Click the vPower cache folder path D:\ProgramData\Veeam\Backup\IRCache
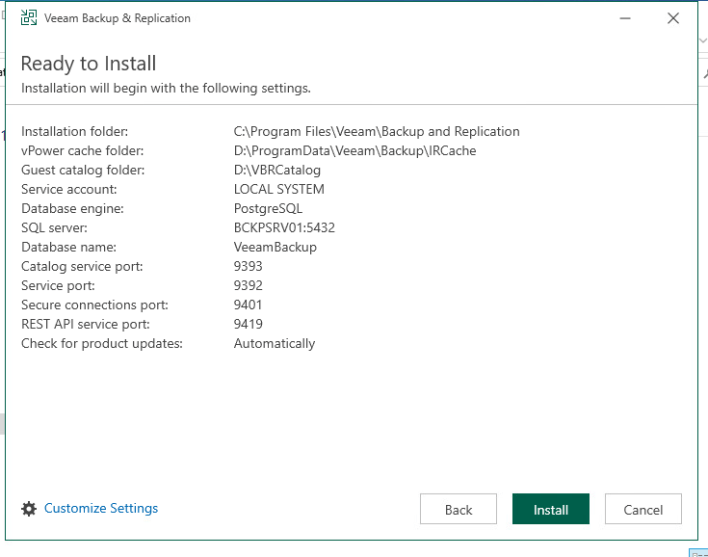 click(355, 151)
